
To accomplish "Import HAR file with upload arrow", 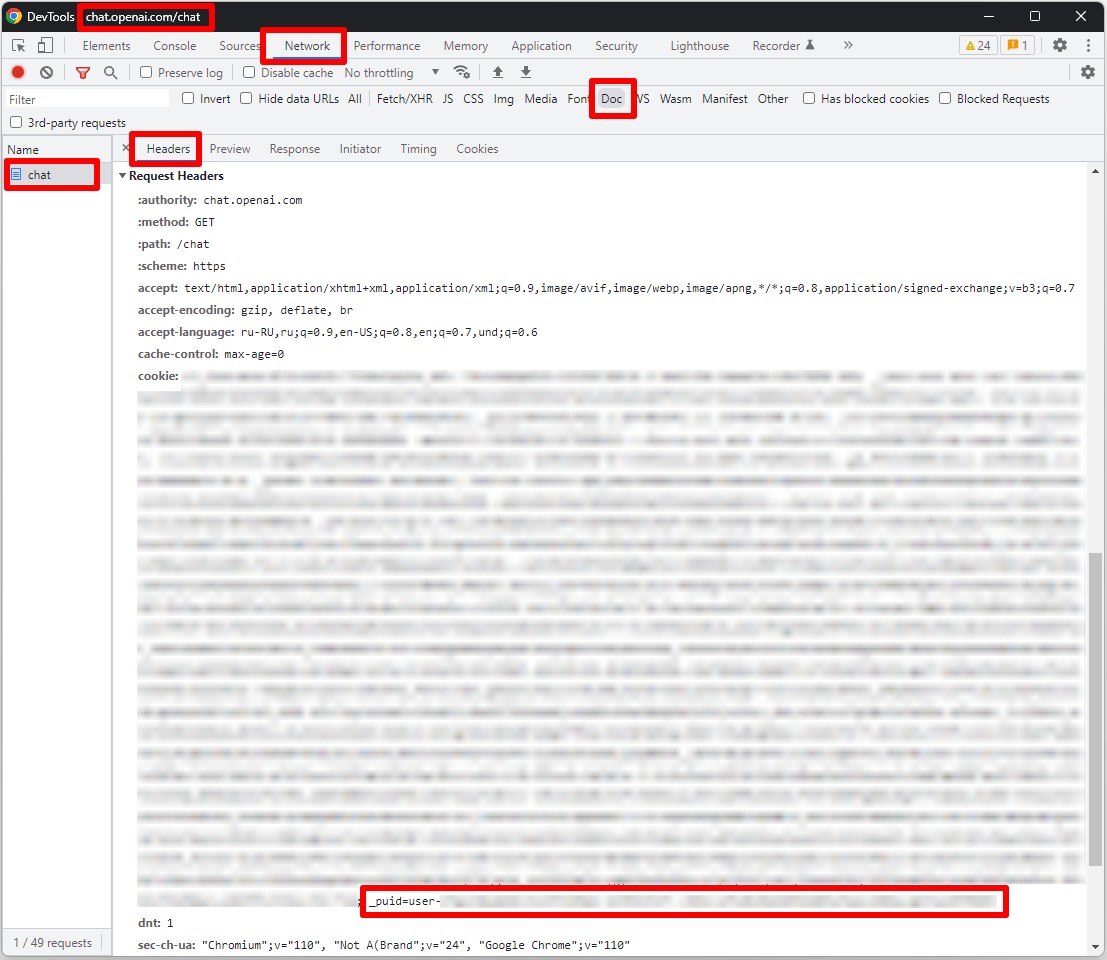I will click(498, 72).
